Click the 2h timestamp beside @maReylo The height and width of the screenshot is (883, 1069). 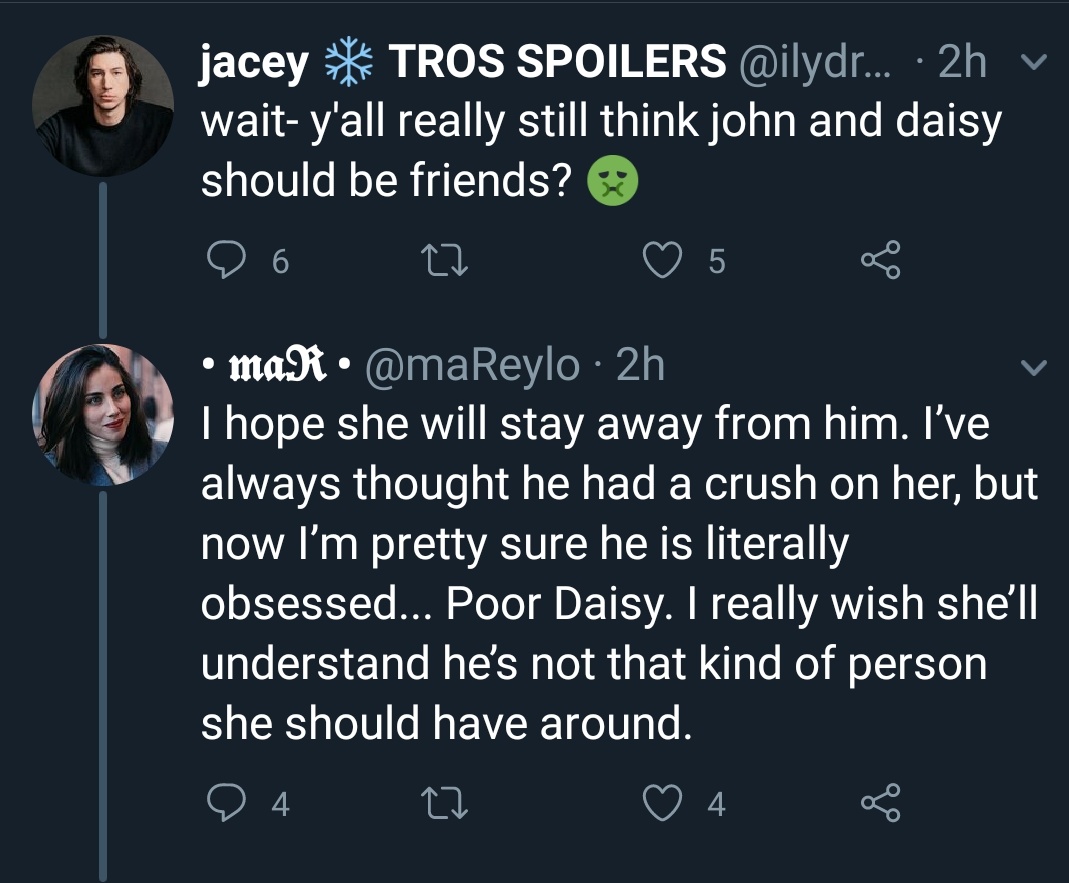click(639, 367)
